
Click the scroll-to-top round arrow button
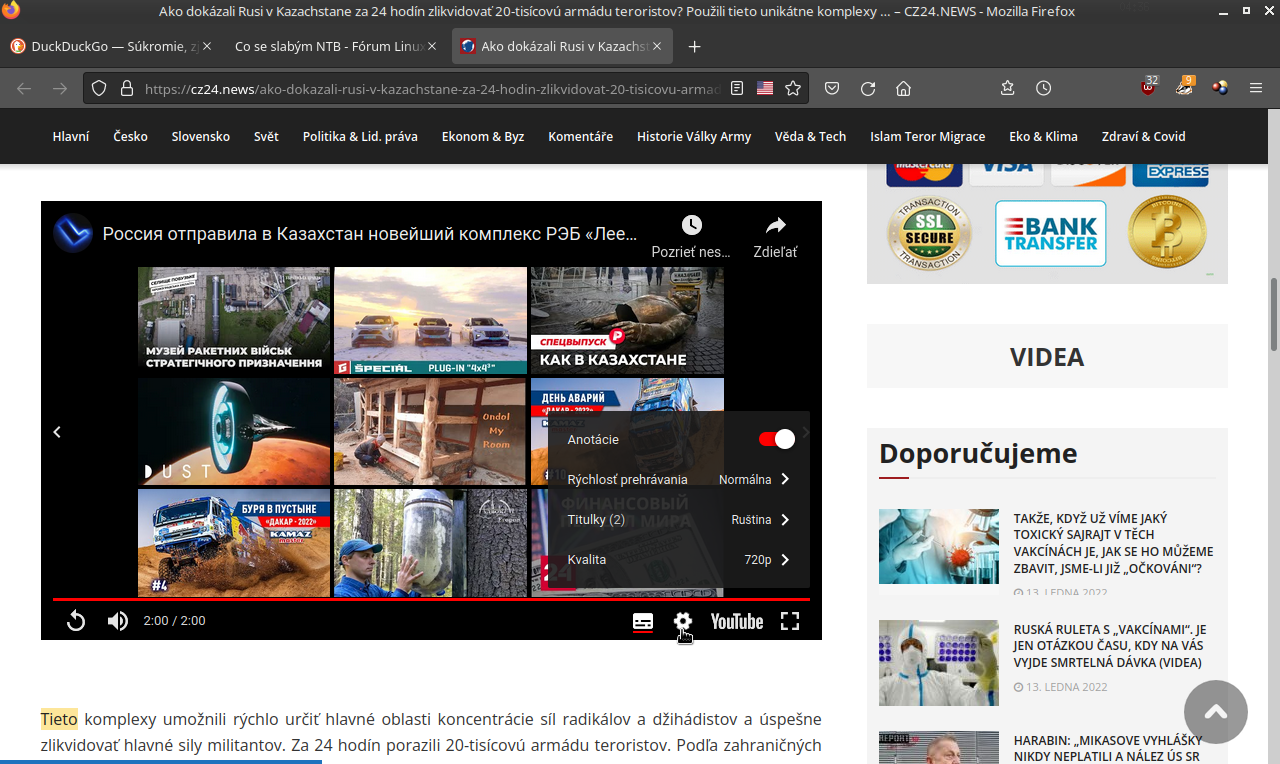click(x=1215, y=711)
